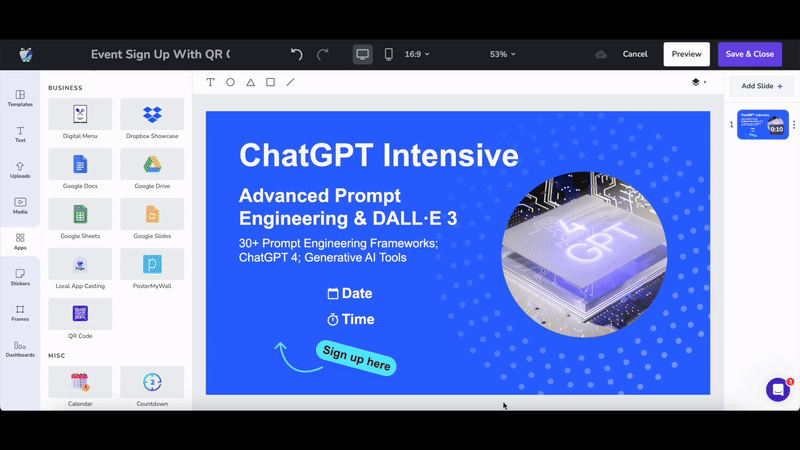Select the text tool in canvas toolbar
The image size is (800, 450).
210,82
